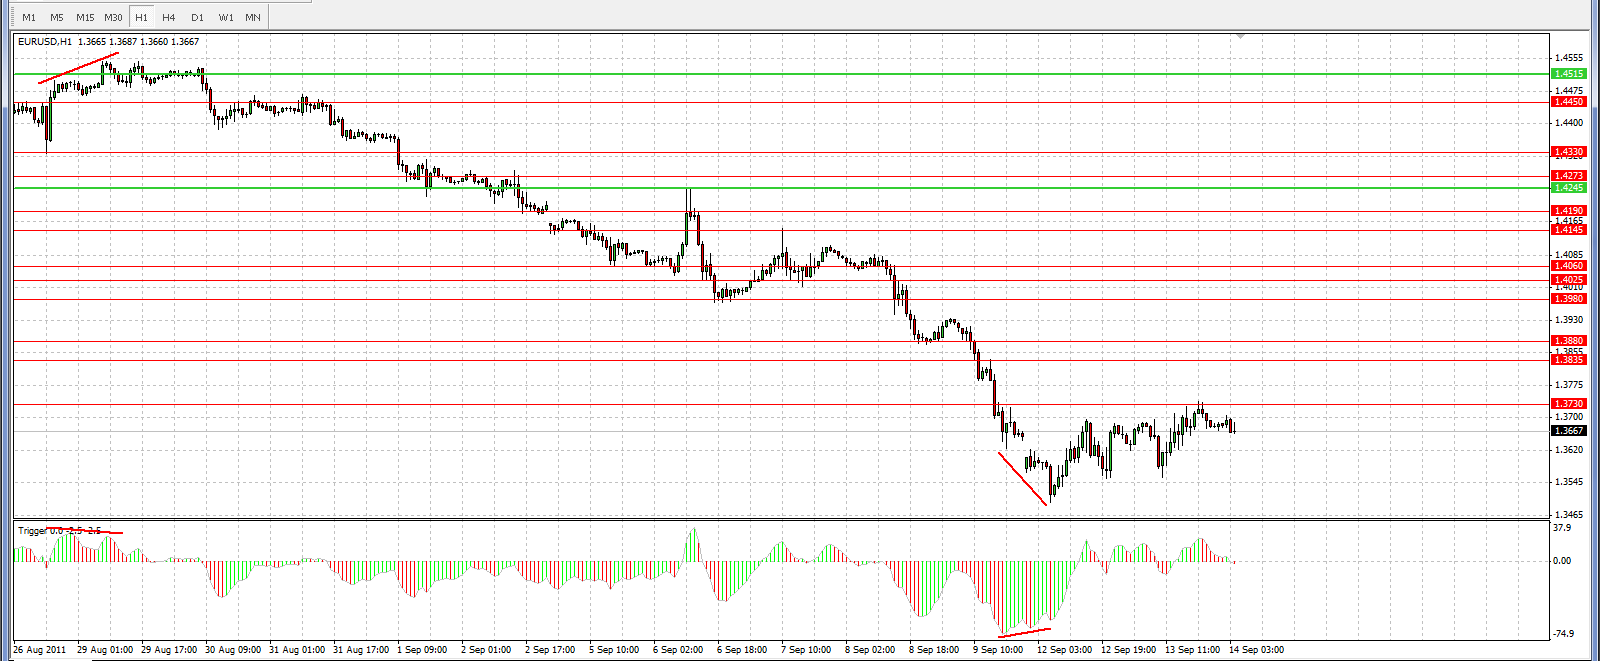Select the M30 timeframe button
1600x661 pixels.
click(x=113, y=17)
